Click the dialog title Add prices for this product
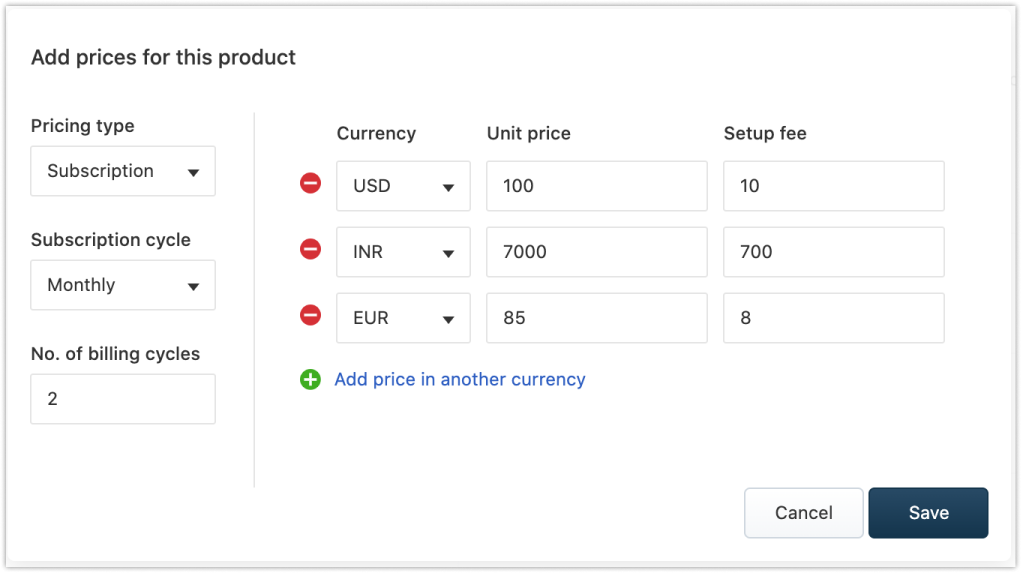This screenshot has width=1022, height=573. (164, 58)
